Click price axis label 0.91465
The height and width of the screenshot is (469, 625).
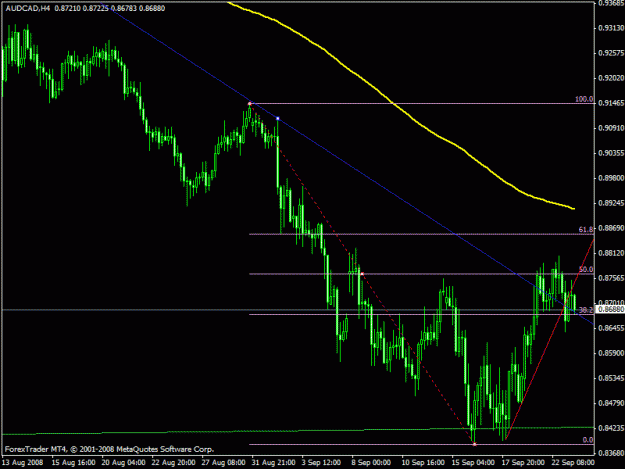[611, 103]
